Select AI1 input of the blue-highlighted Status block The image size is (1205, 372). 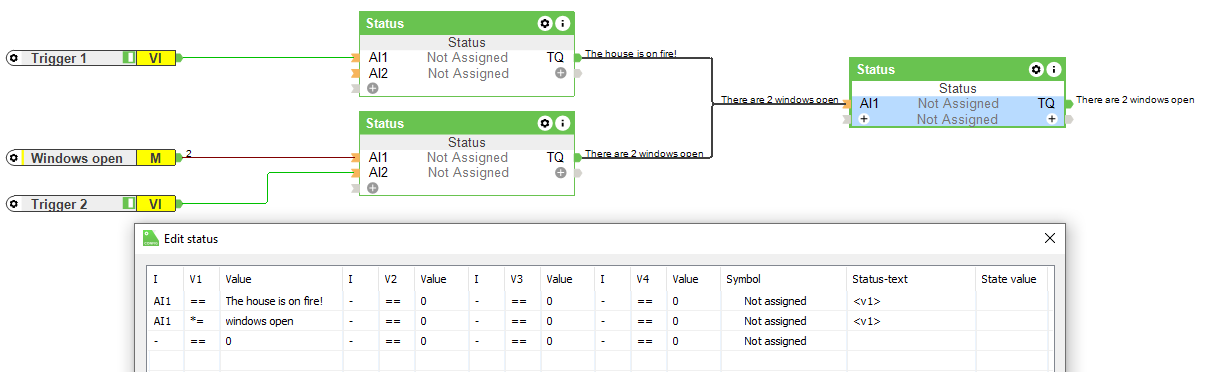coord(869,103)
